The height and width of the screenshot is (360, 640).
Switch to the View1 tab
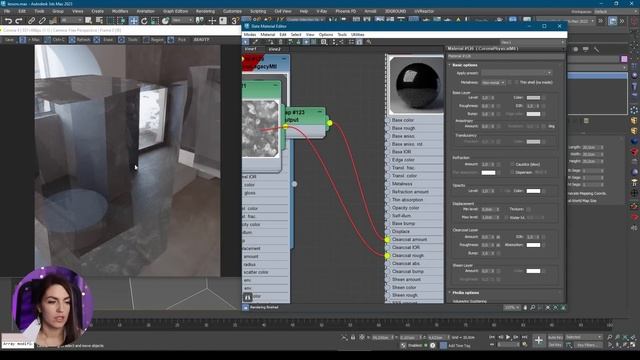(x=251, y=49)
